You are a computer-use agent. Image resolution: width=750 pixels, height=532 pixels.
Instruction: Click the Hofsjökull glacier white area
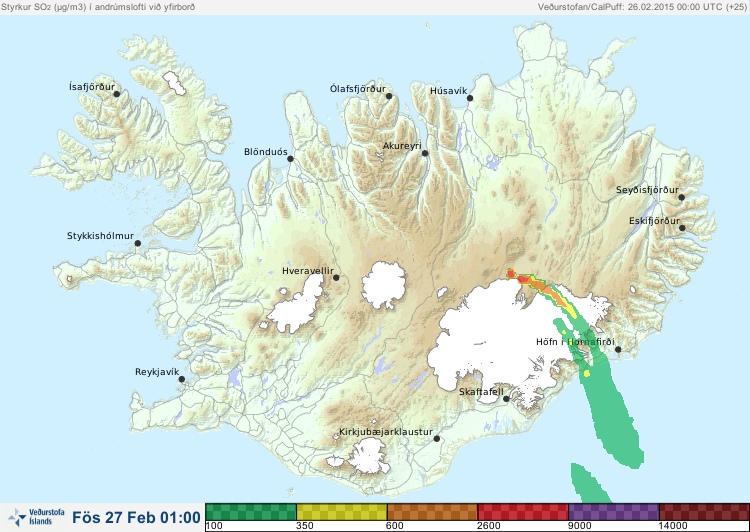(384, 285)
